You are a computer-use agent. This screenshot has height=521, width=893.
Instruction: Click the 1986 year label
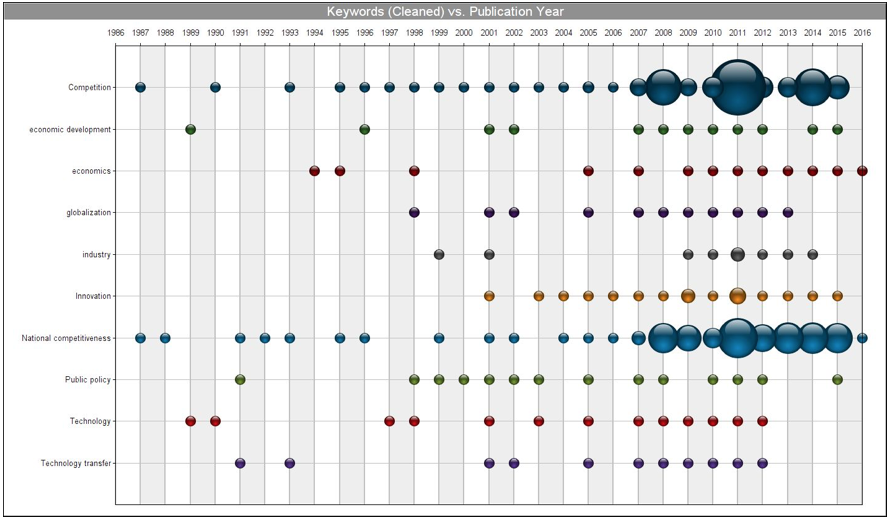116,33
